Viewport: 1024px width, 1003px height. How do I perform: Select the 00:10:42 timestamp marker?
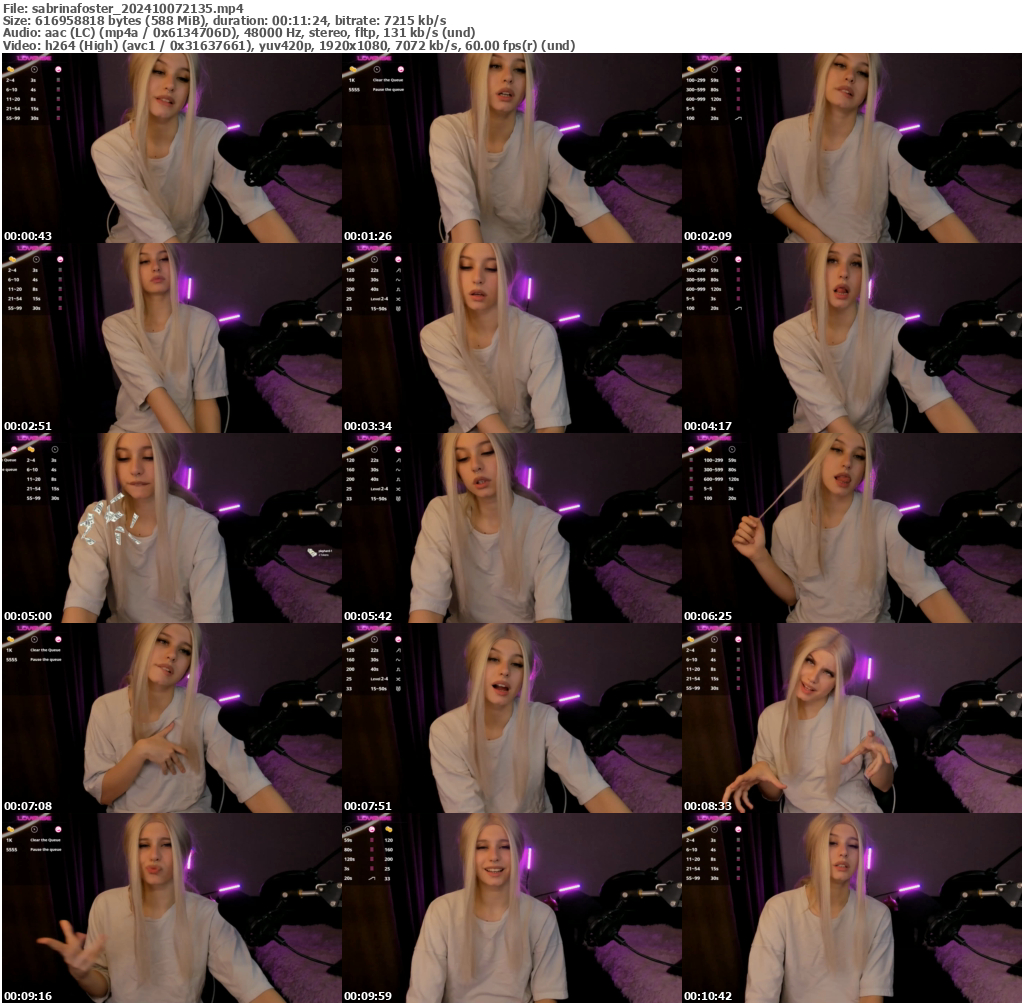708,996
